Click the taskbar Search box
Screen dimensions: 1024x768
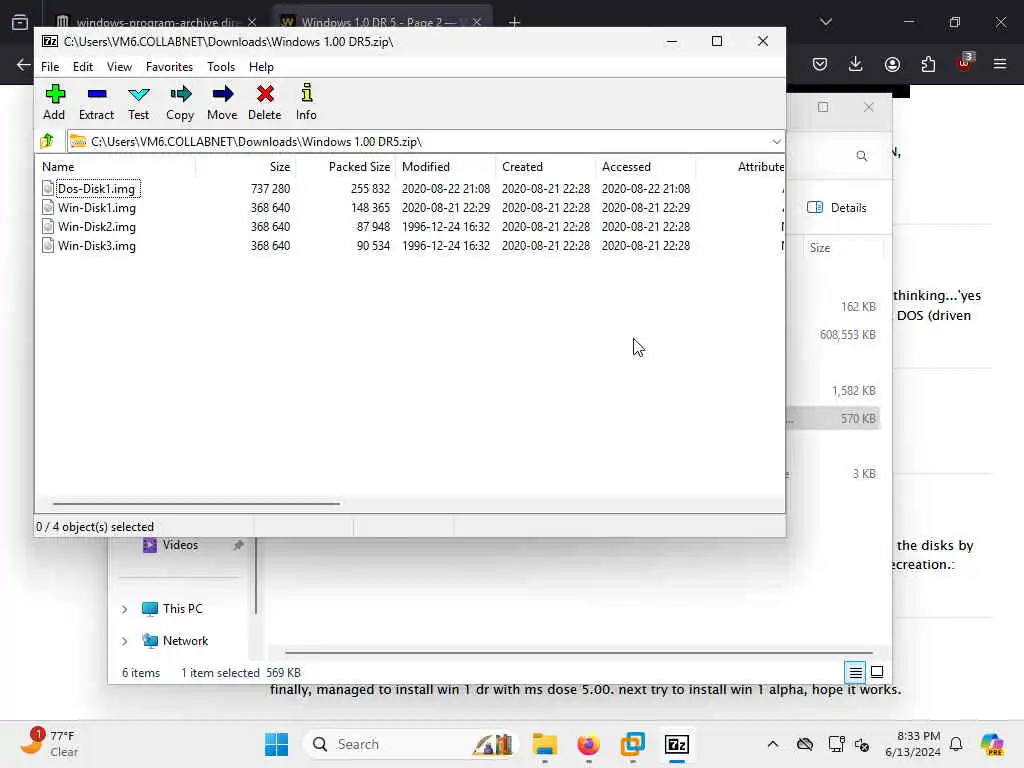[x=410, y=744]
